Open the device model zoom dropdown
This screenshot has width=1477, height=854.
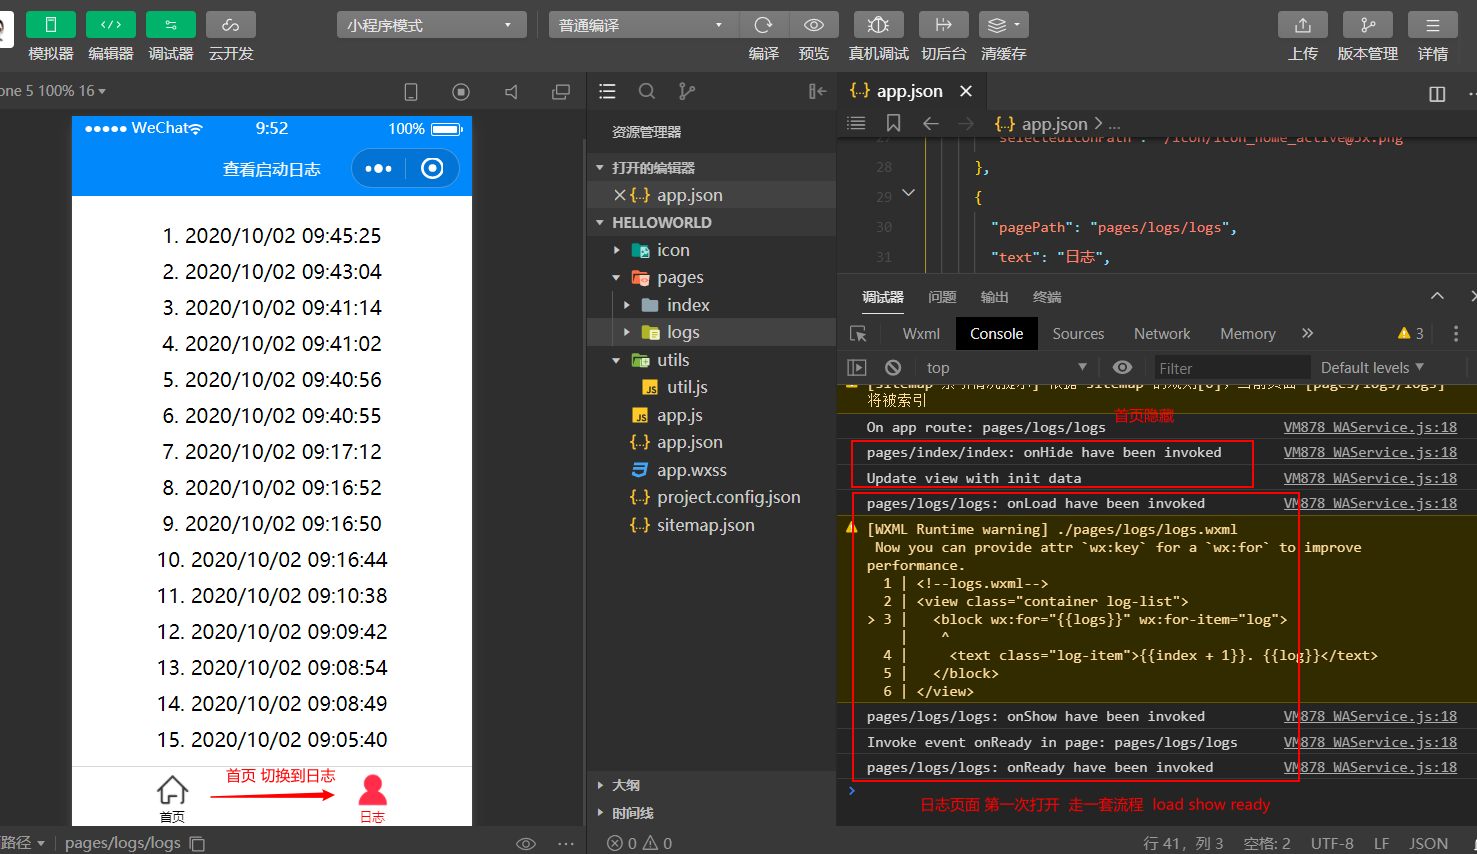[x=53, y=91]
